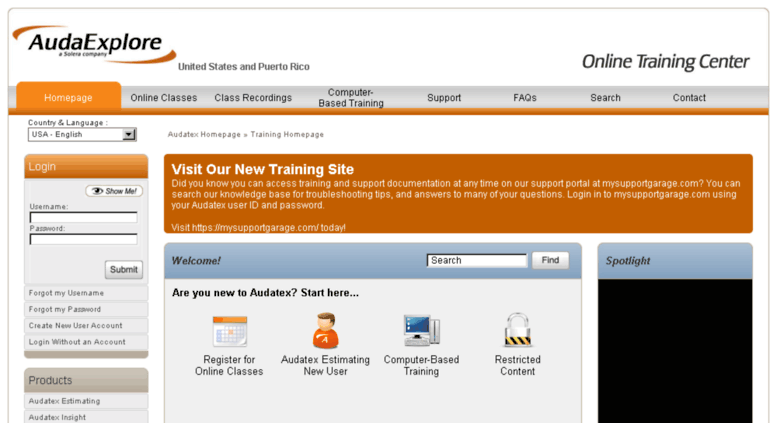Visit the https://mysupportgarage.com/ link
777x423 pixels.
tap(255, 227)
